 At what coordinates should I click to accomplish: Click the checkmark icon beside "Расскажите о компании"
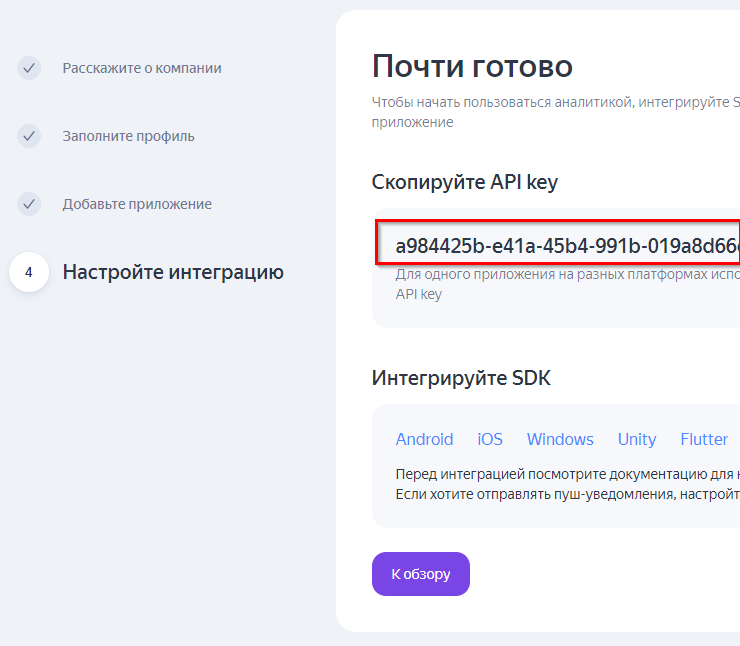29,68
